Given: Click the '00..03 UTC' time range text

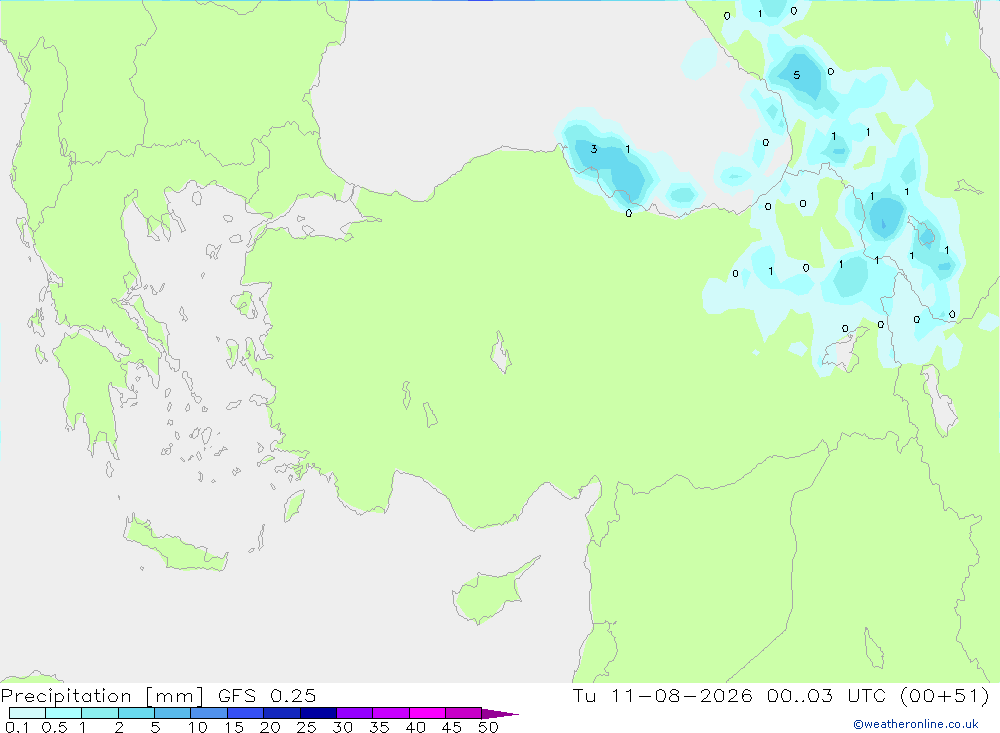Looking at the screenshot, I should pos(827,695).
